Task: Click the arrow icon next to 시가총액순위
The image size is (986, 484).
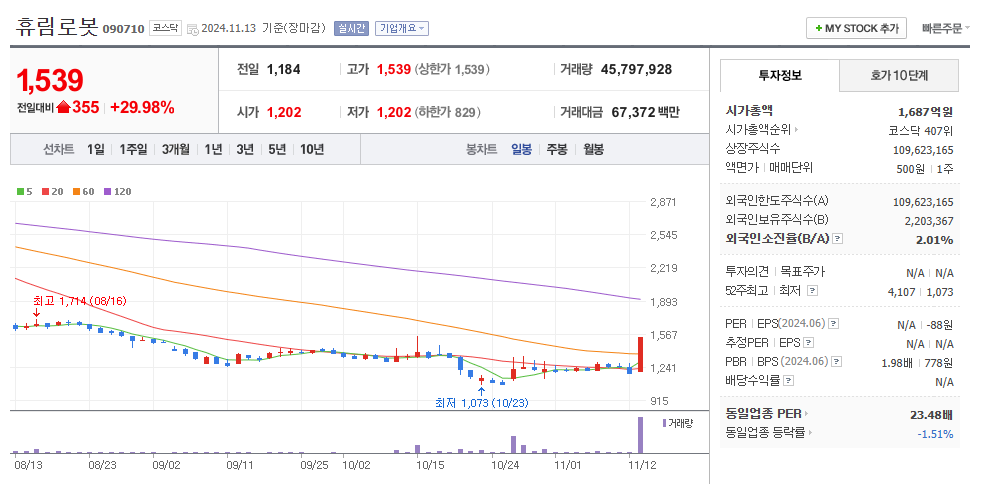Action: pos(797,130)
